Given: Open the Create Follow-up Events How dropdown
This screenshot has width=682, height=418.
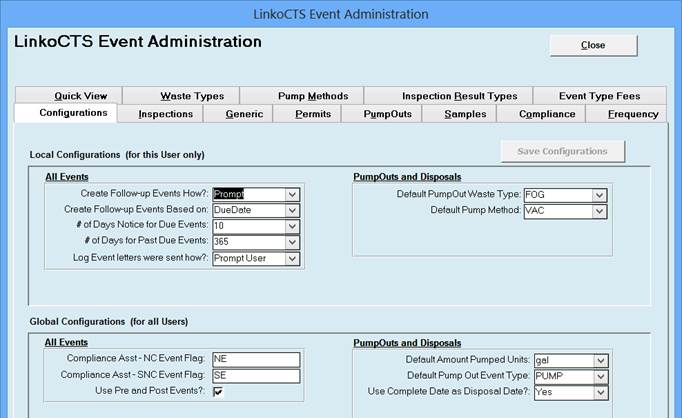Looking at the screenshot, I should [x=292, y=194].
